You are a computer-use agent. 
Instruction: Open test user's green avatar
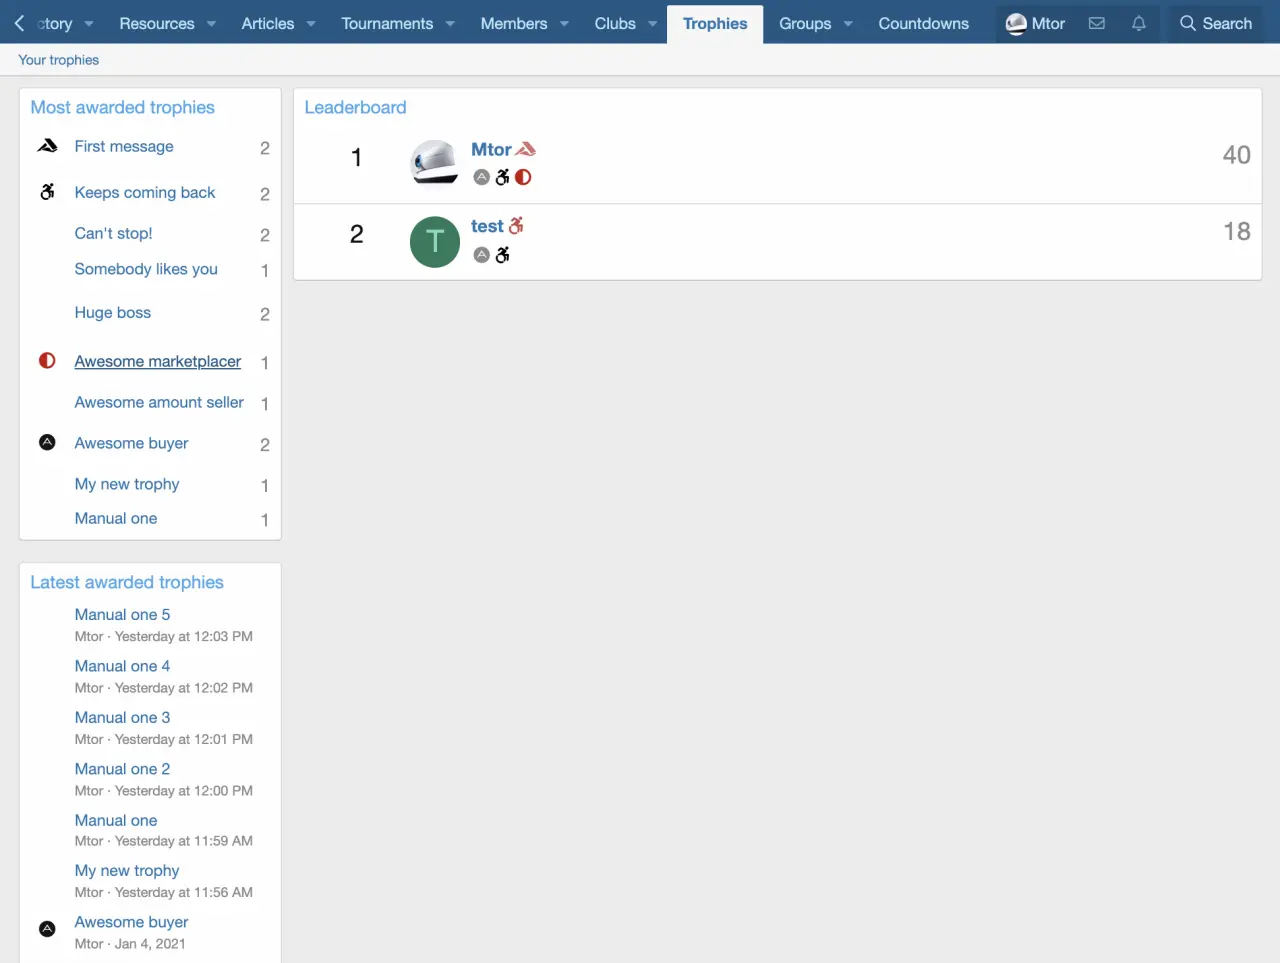click(435, 241)
